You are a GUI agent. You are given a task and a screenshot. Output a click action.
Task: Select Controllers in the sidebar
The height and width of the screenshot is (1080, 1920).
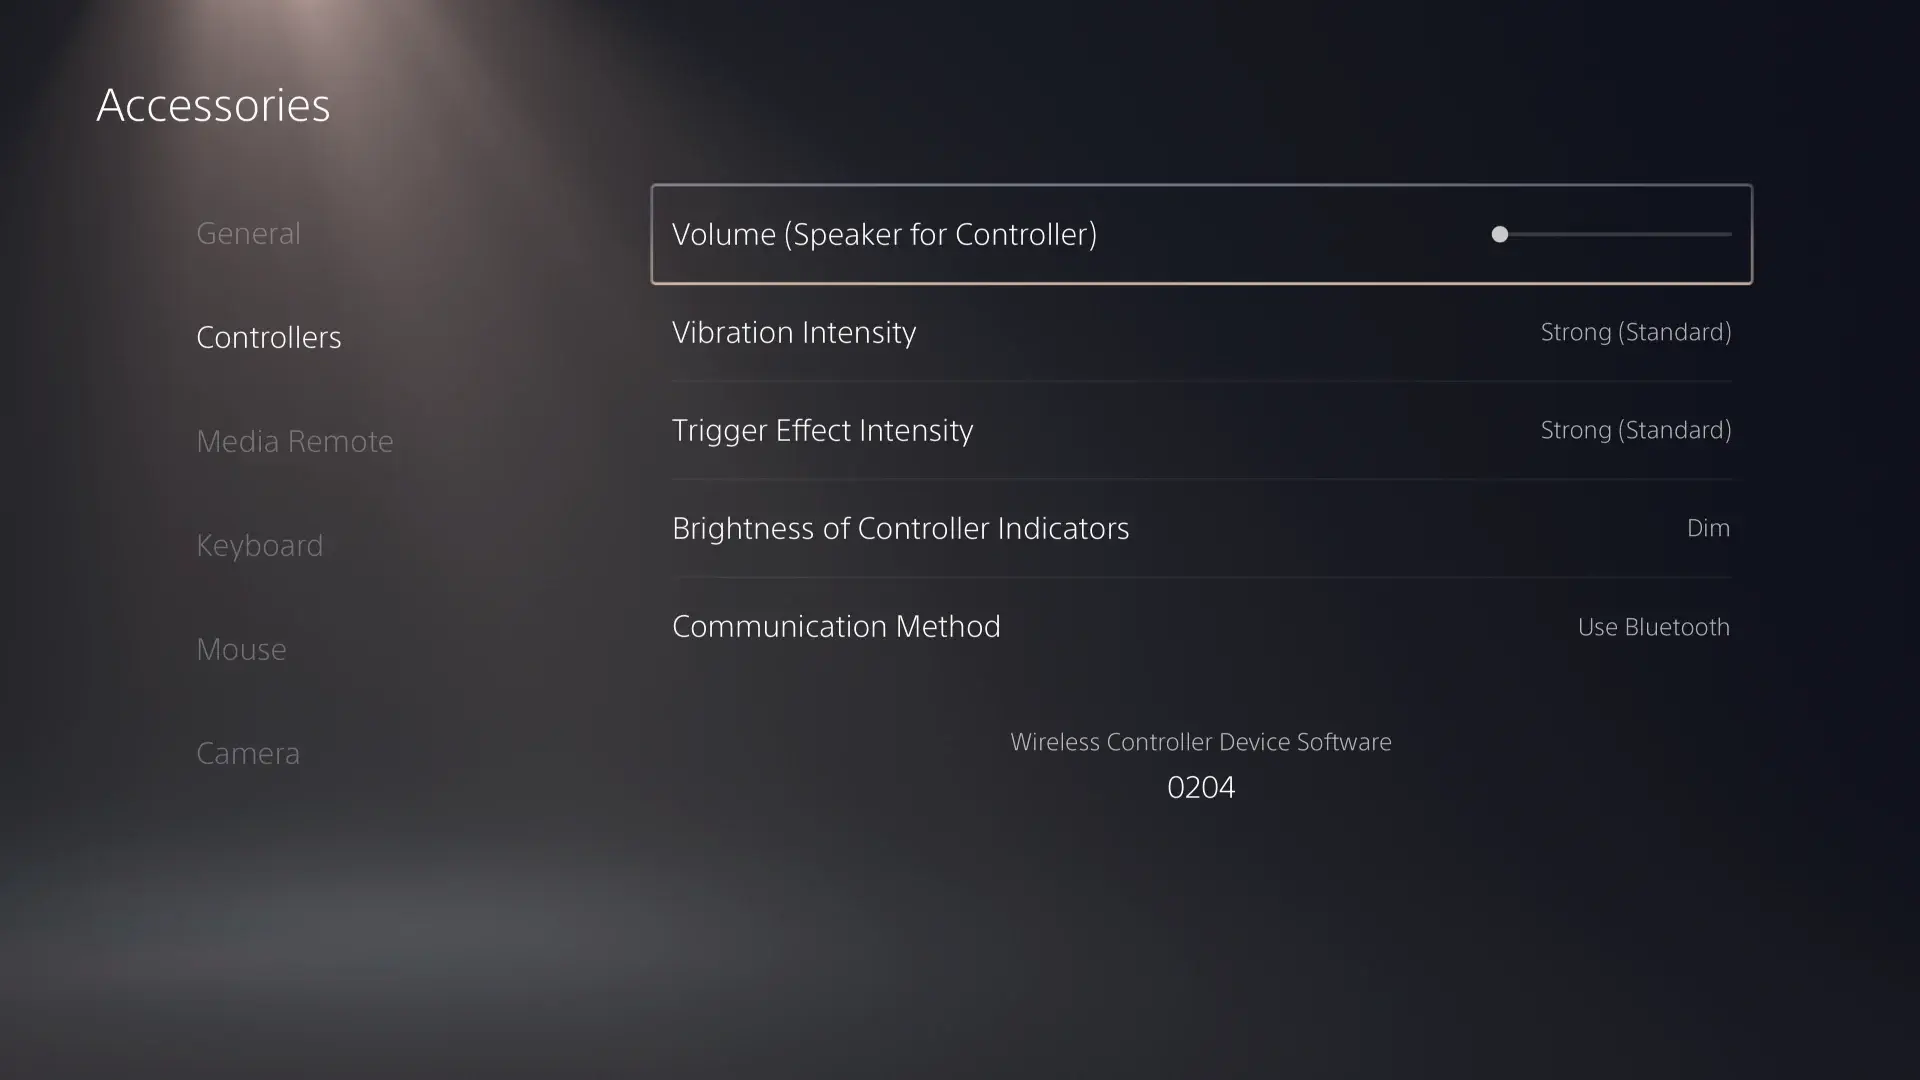point(268,337)
